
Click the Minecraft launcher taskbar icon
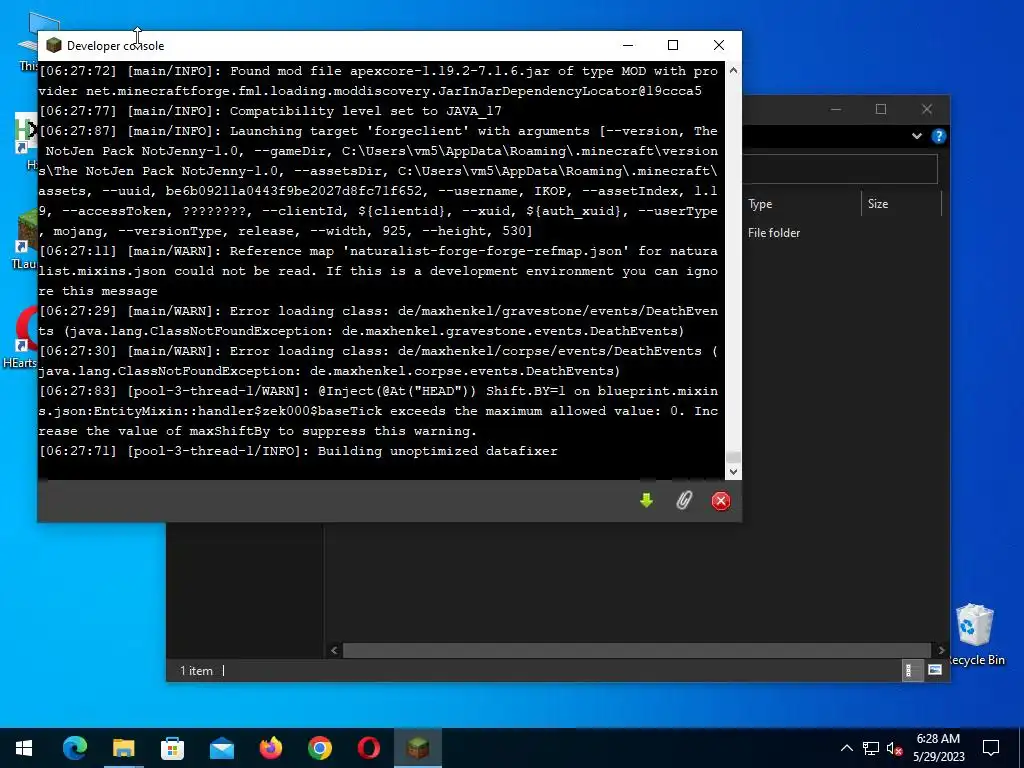(x=418, y=748)
